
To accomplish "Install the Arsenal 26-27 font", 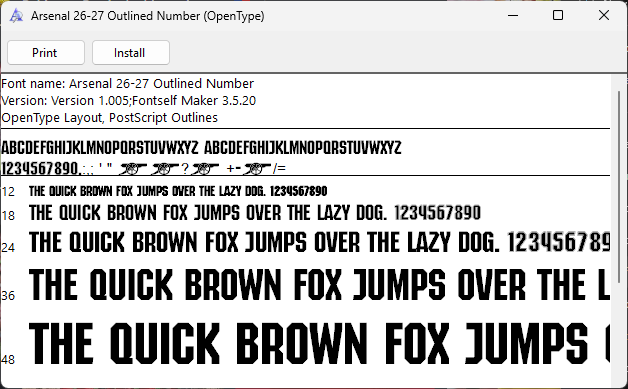I will pyautogui.click(x=131, y=52).
